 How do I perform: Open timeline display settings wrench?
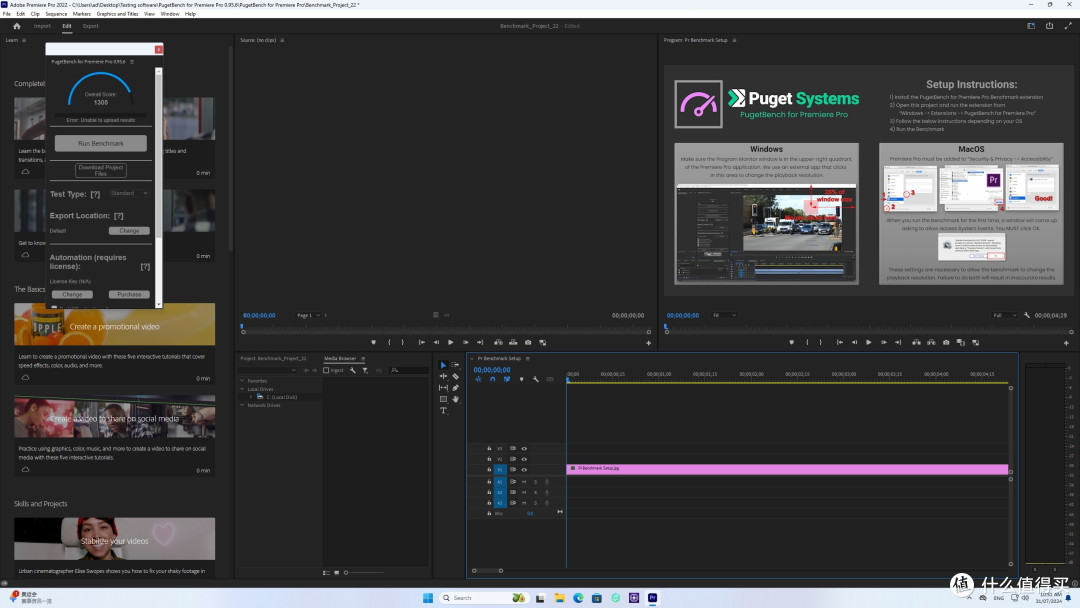536,379
